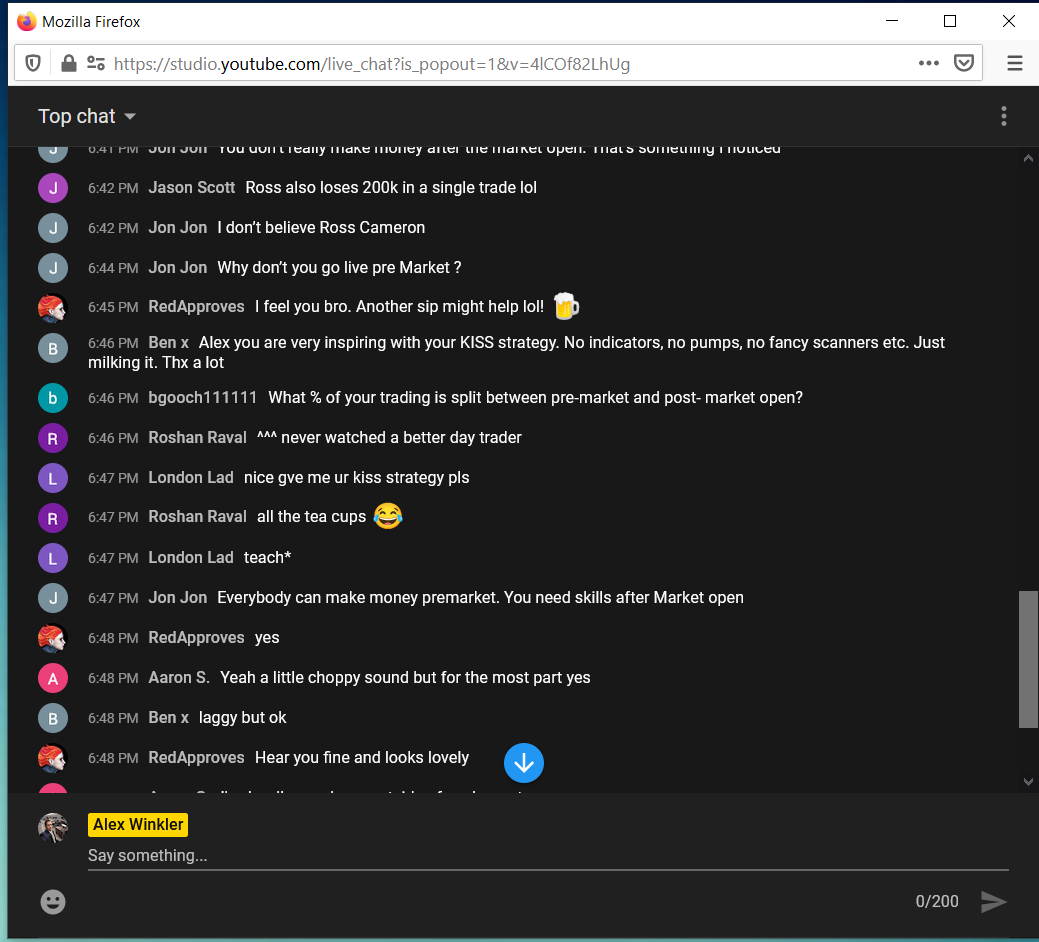The image size is (1039, 942).
Task: Click RedApproves' avatar thumbnail
Action: coord(53,307)
